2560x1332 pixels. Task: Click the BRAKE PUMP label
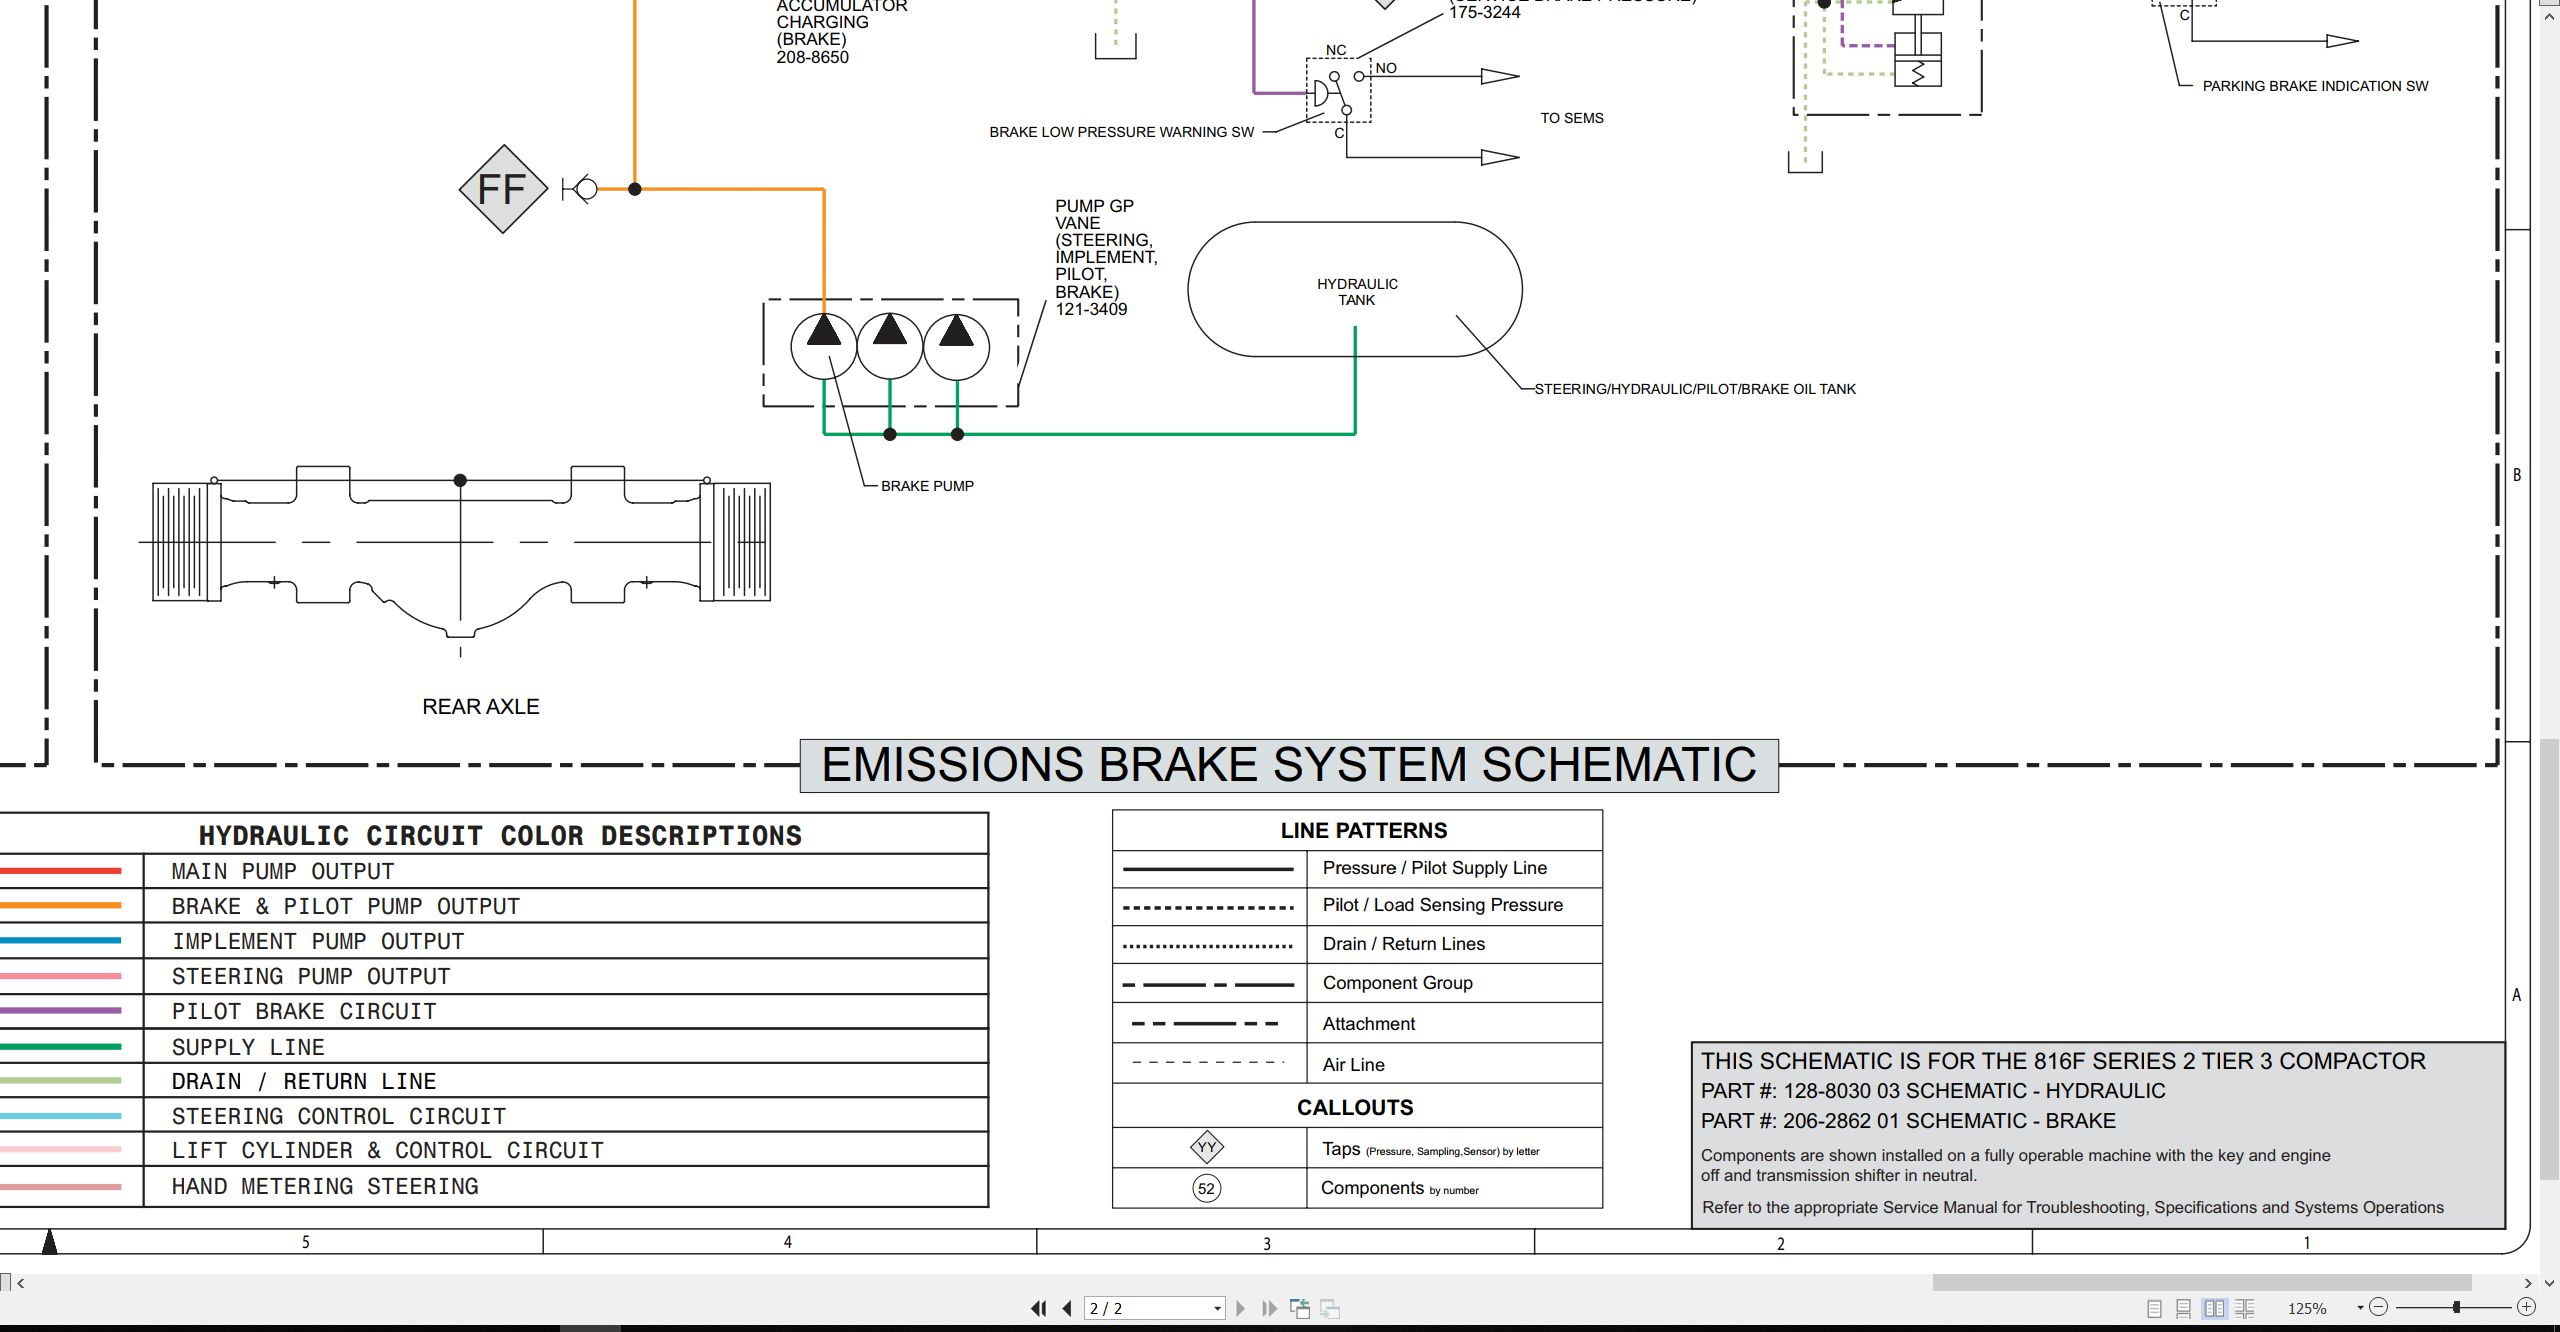927,486
